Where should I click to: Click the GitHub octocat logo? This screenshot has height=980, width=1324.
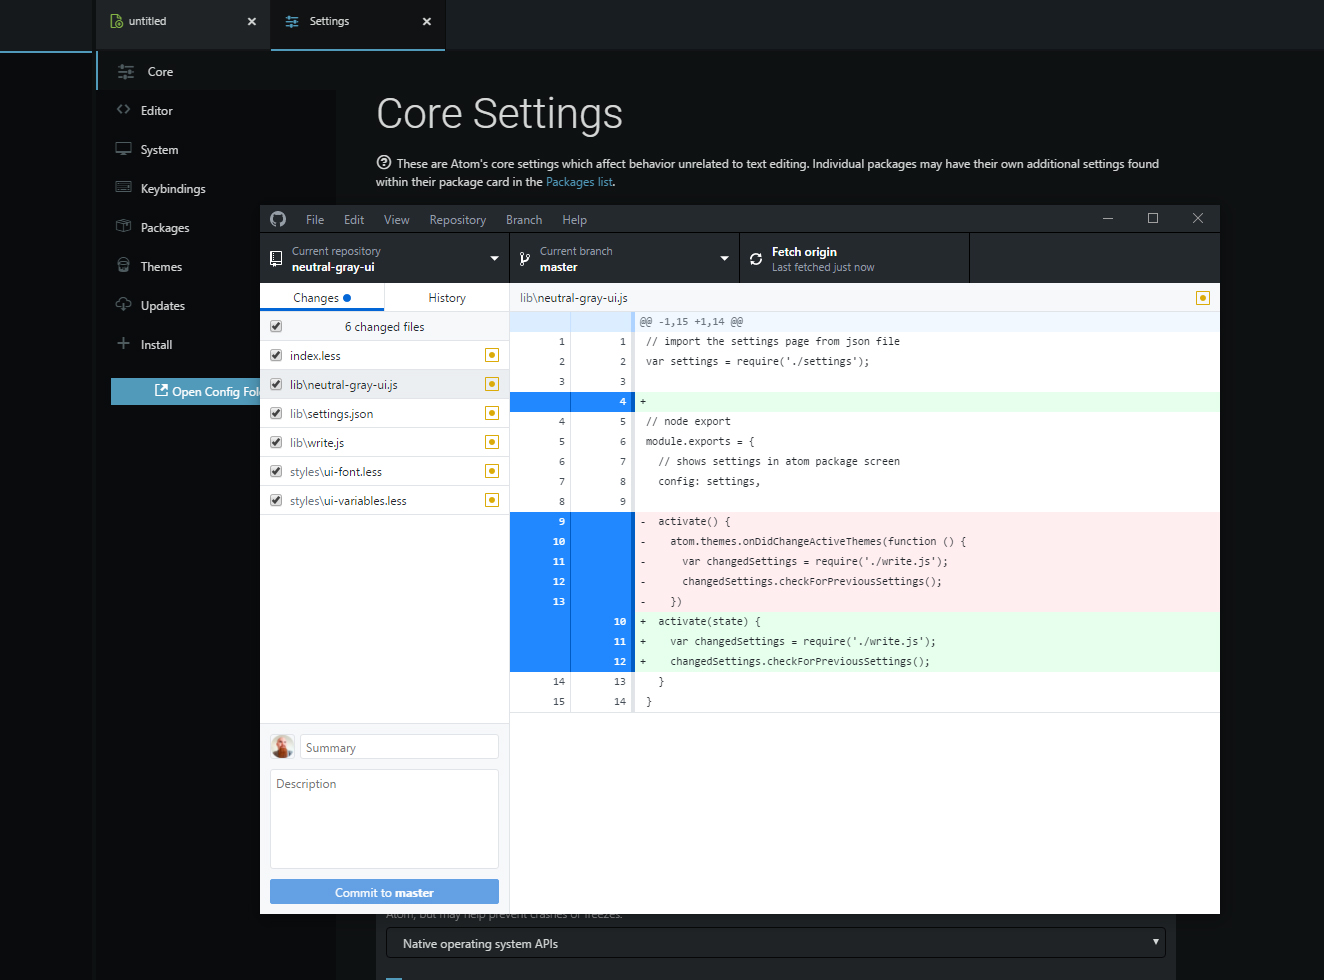(277, 218)
